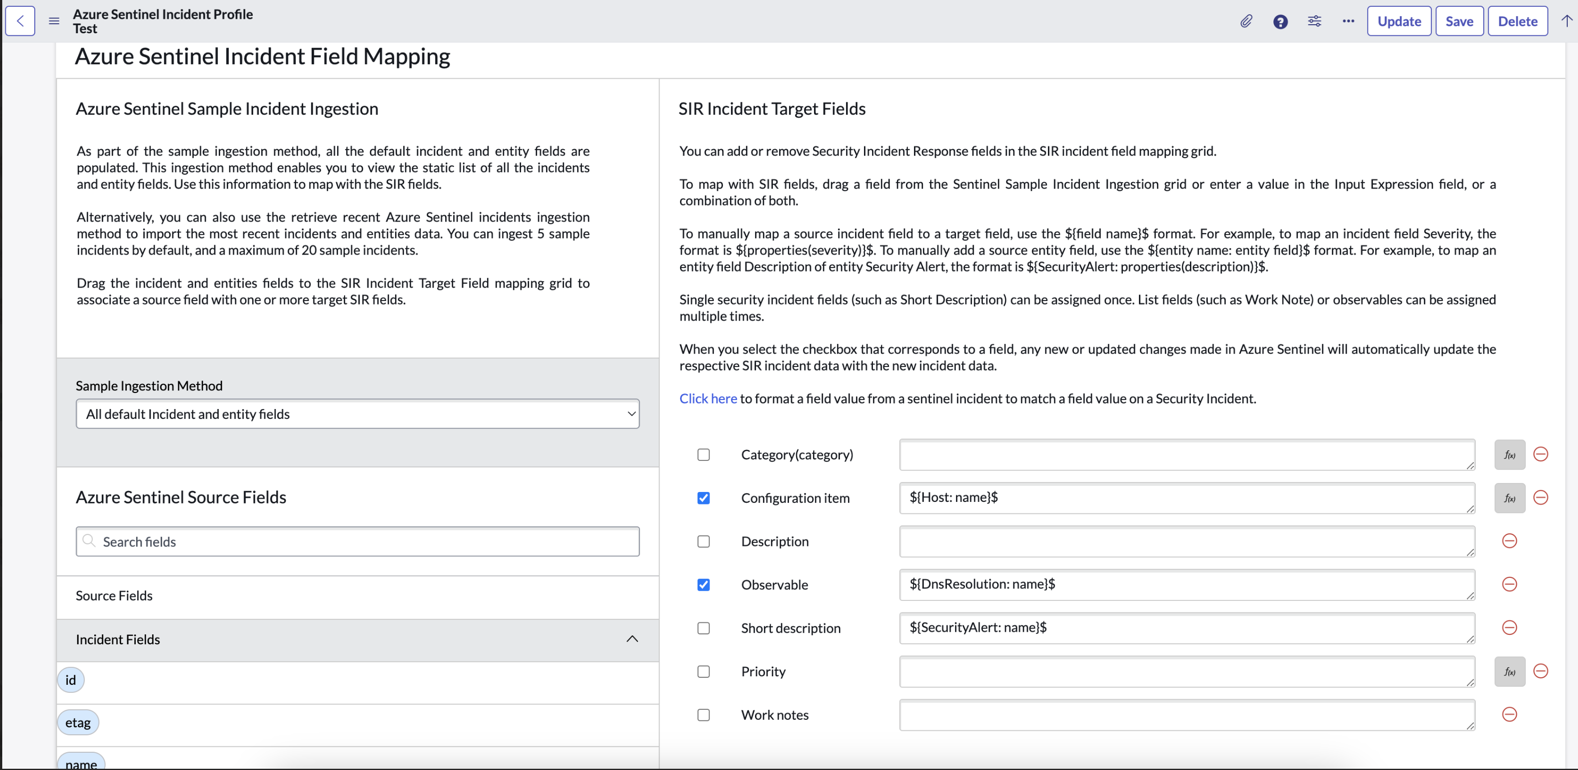The width and height of the screenshot is (1578, 770).
Task: Open the hamburger context menu
Action: (x=54, y=21)
